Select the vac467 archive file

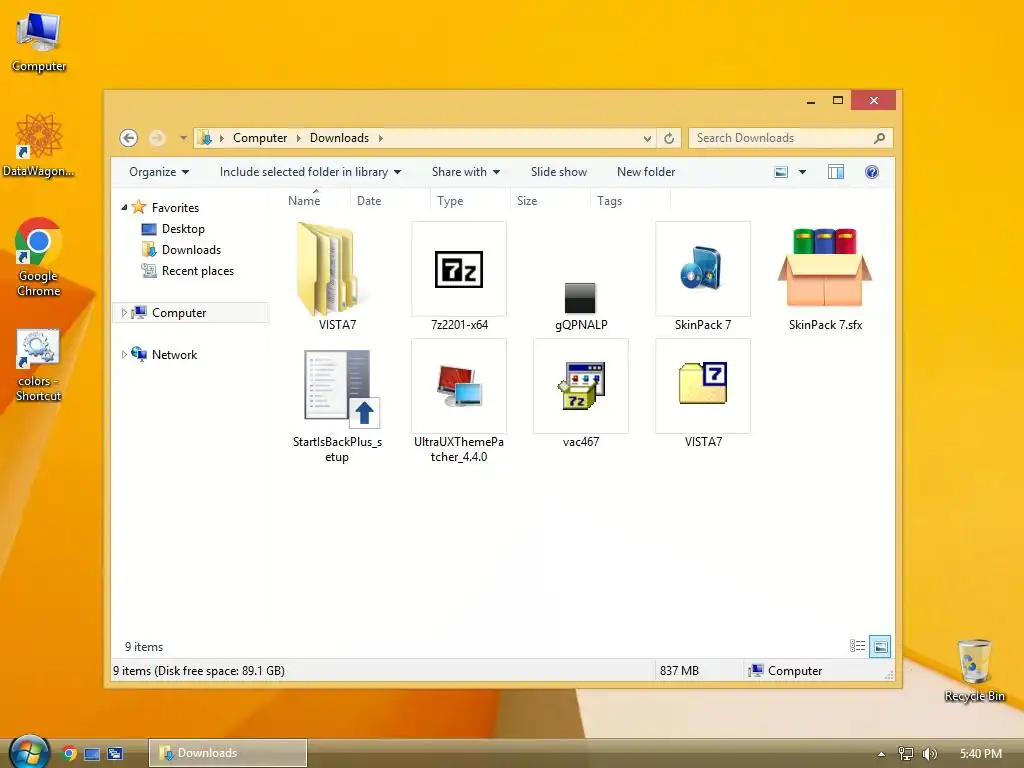[x=581, y=385]
